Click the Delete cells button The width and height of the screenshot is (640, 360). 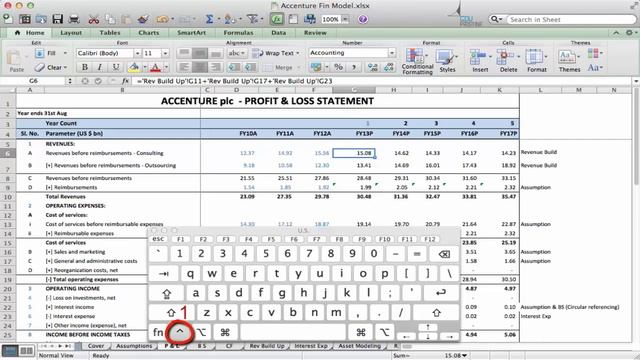coord(508,60)
